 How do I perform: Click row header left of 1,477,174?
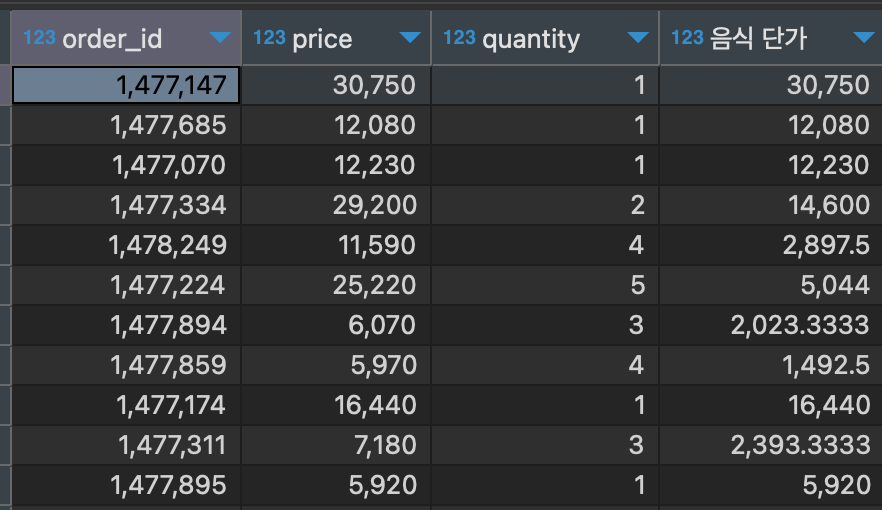coord(5,404)
